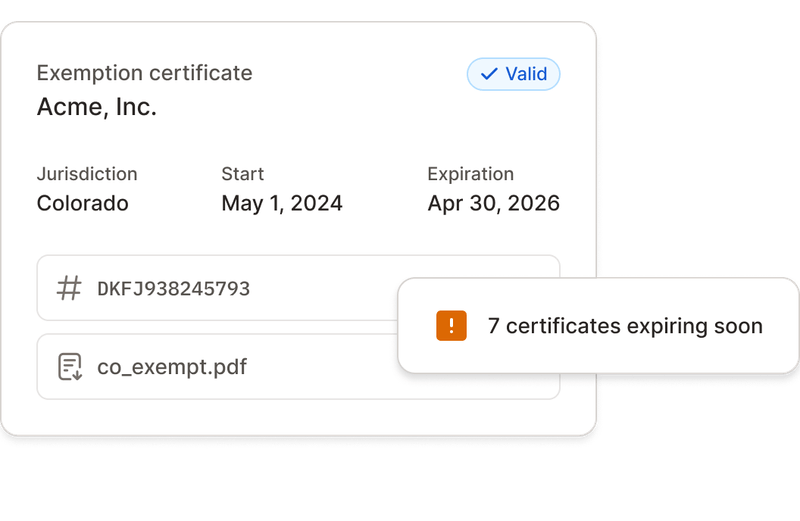Click the Expiration label
Viewport: 800px width, 521px height.
coord(470,174)
